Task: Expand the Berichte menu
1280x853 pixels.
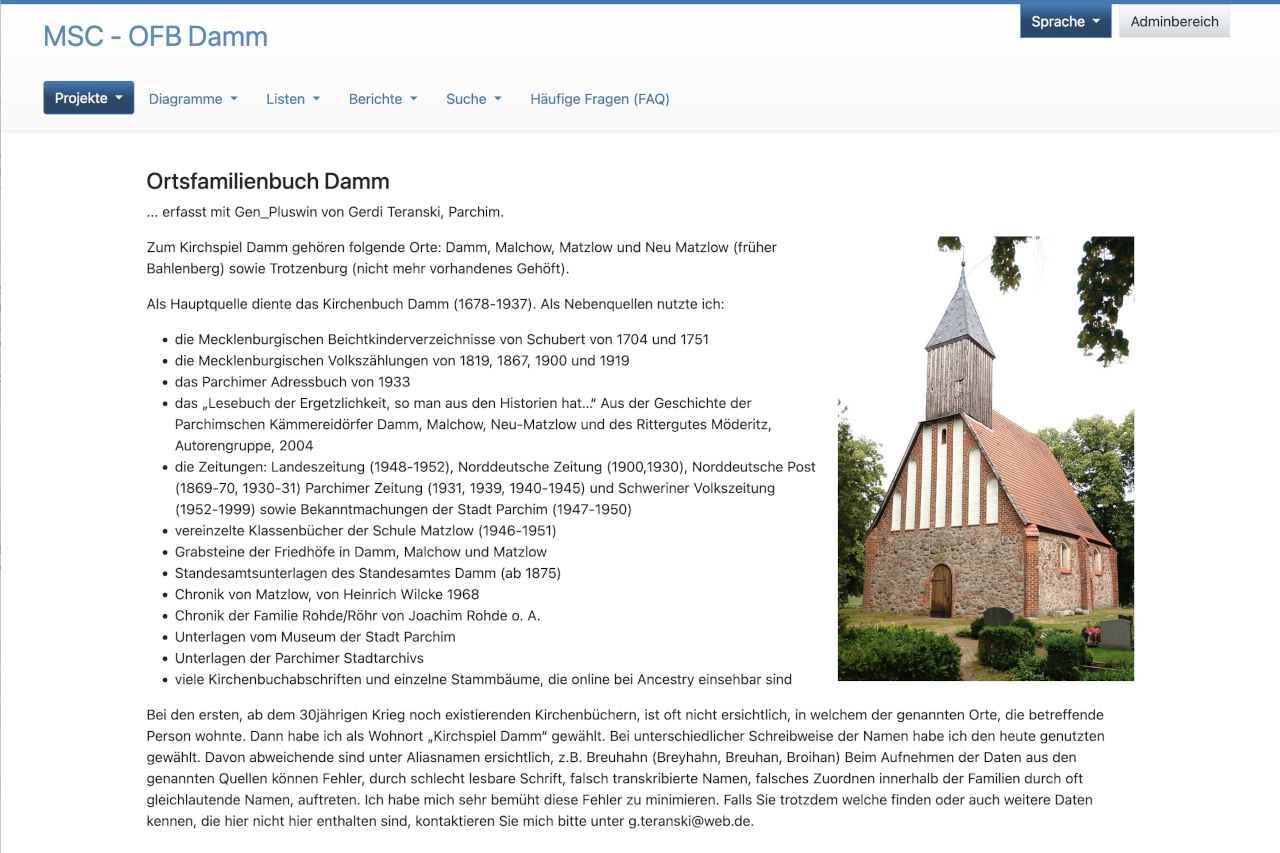Action: [382, 99]
